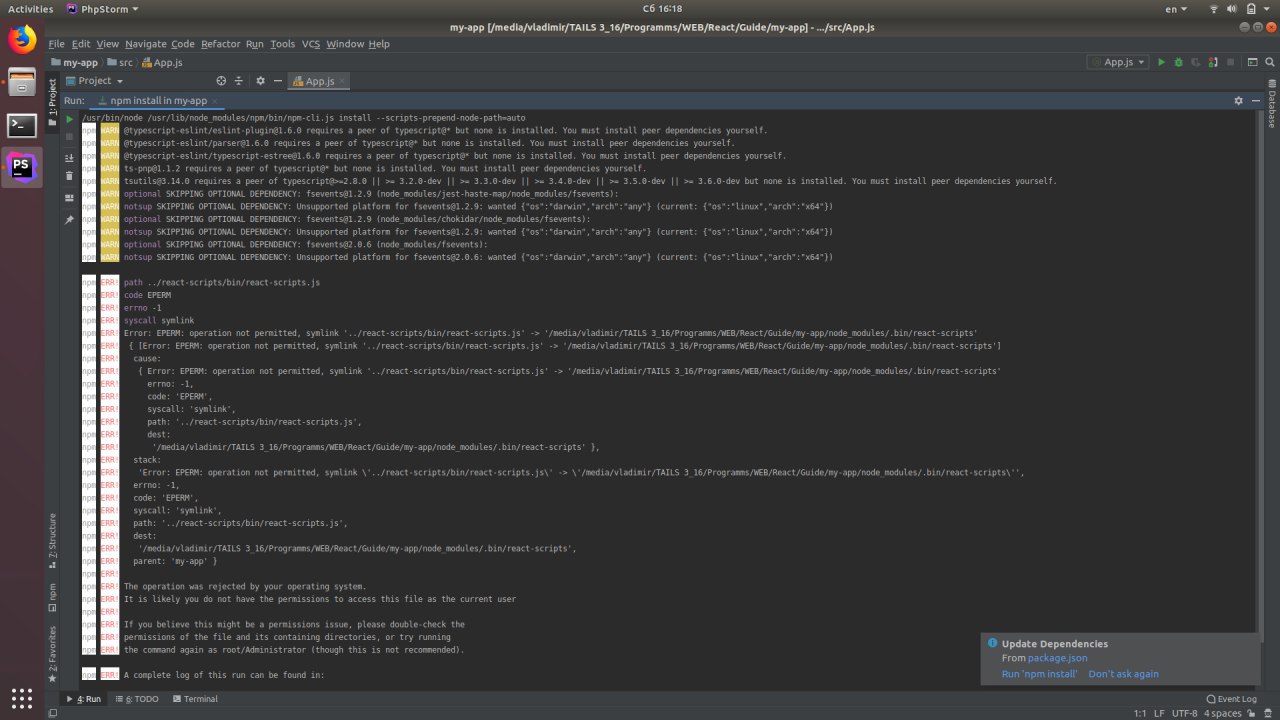Screen dimensions: 1280x720
Task: Open the Code menu
Action: tap(183, 44)
